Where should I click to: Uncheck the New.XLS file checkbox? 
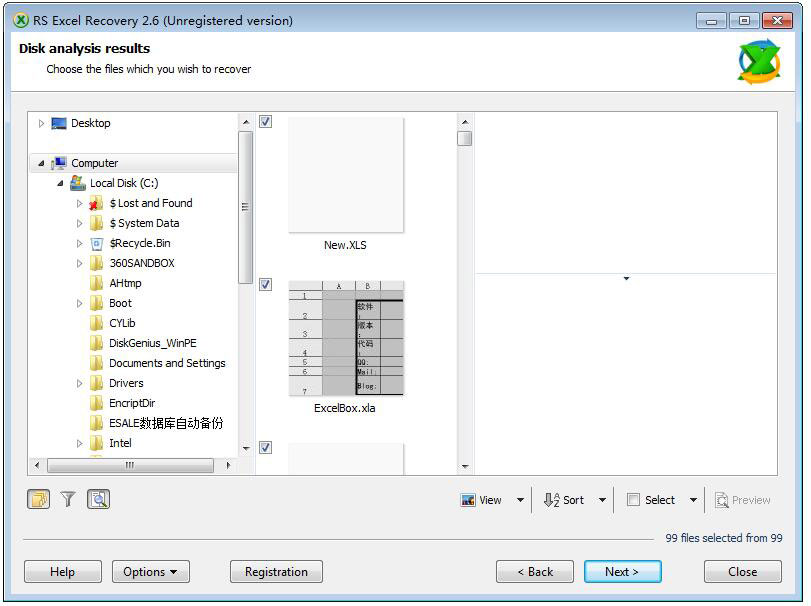[x=265, y=122]
